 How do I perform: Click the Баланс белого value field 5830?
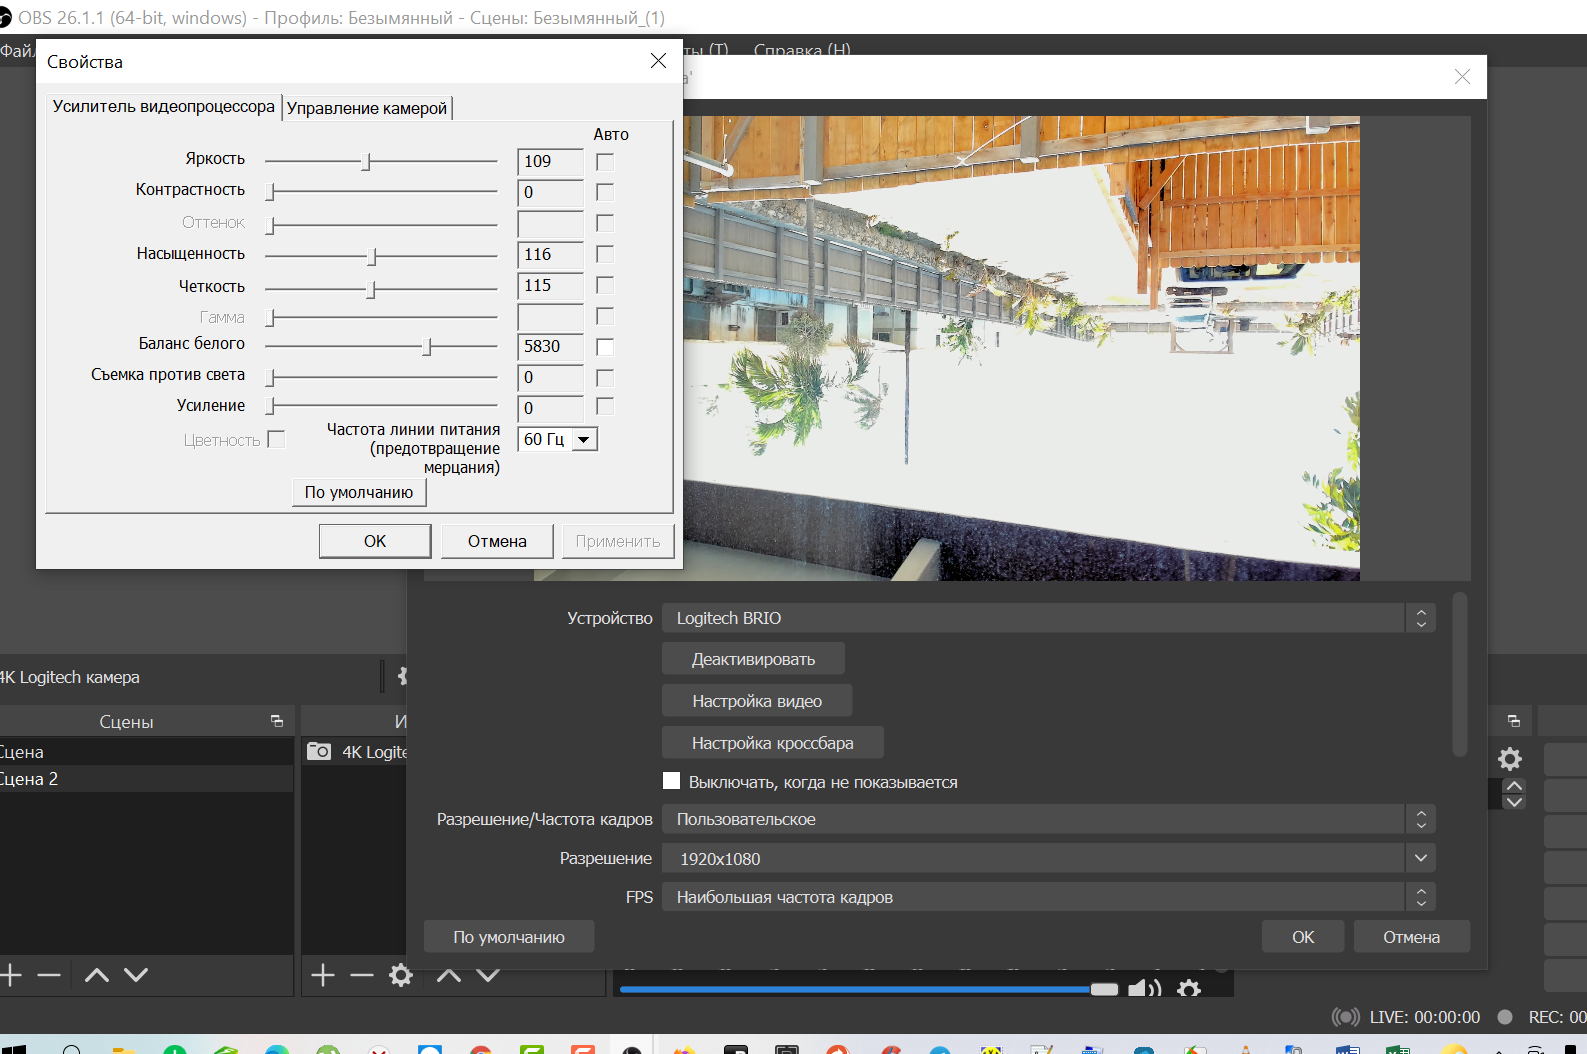(551, 346)
